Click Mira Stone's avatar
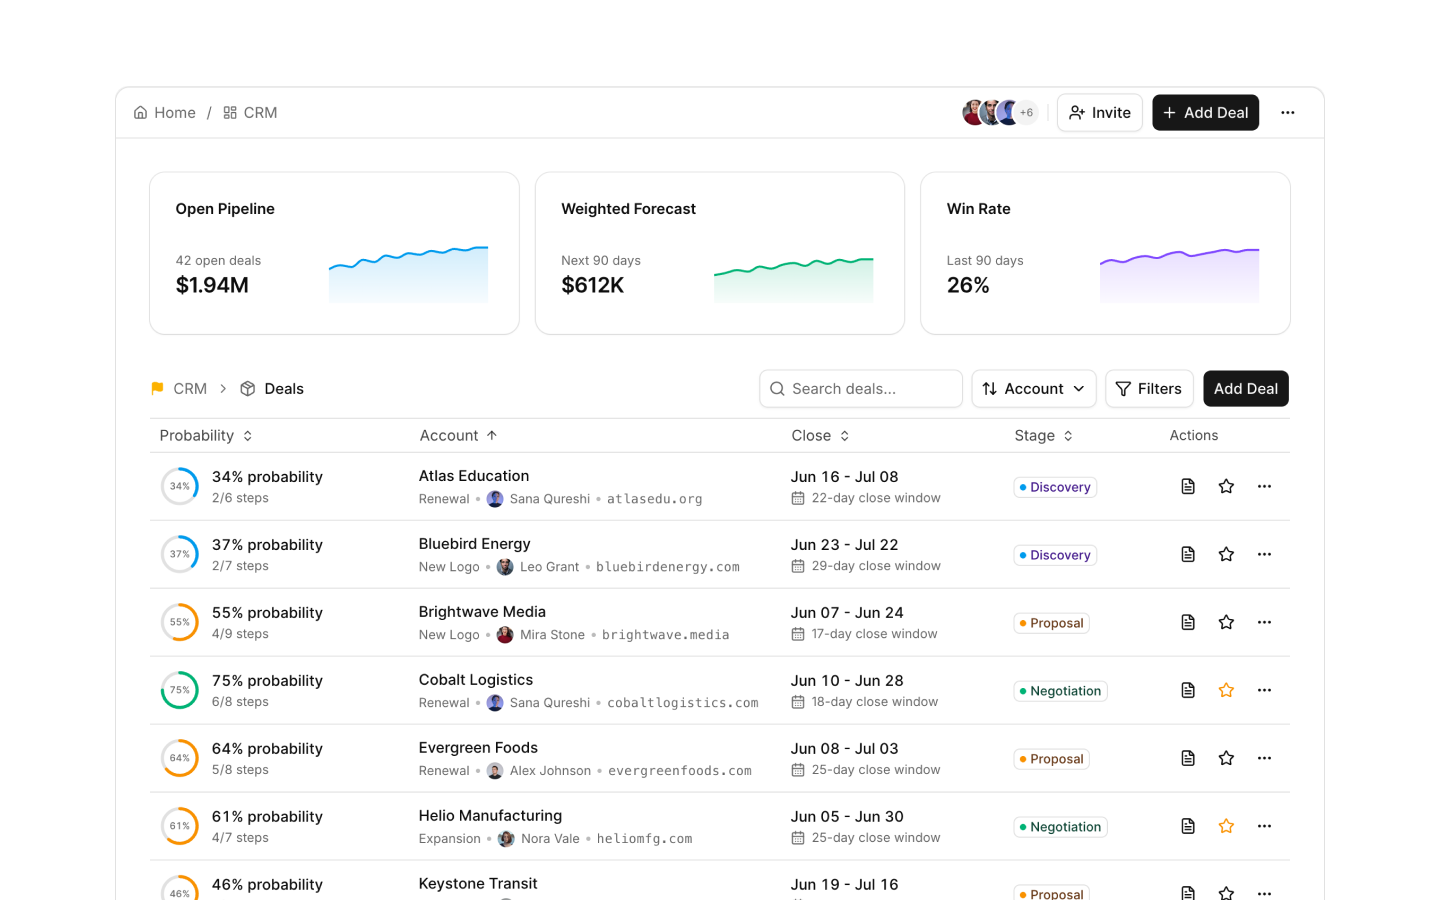This screenshot has height=900, width=1440. coord(505,635)
